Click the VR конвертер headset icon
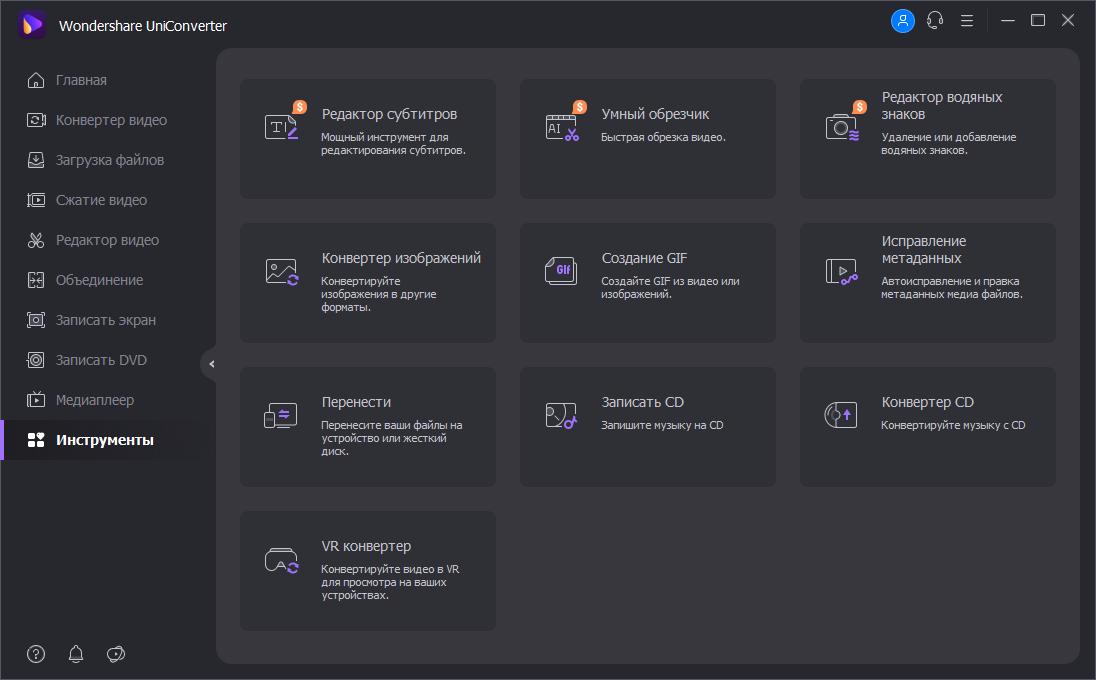Screen dimensions: 1096x680 coord(281,559)
